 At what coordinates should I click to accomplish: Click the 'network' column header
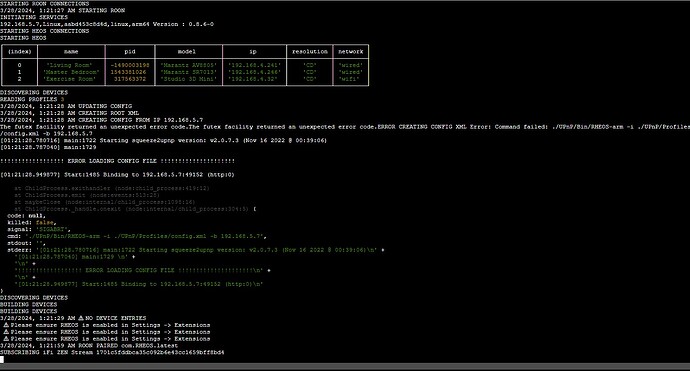pos(351,51)
